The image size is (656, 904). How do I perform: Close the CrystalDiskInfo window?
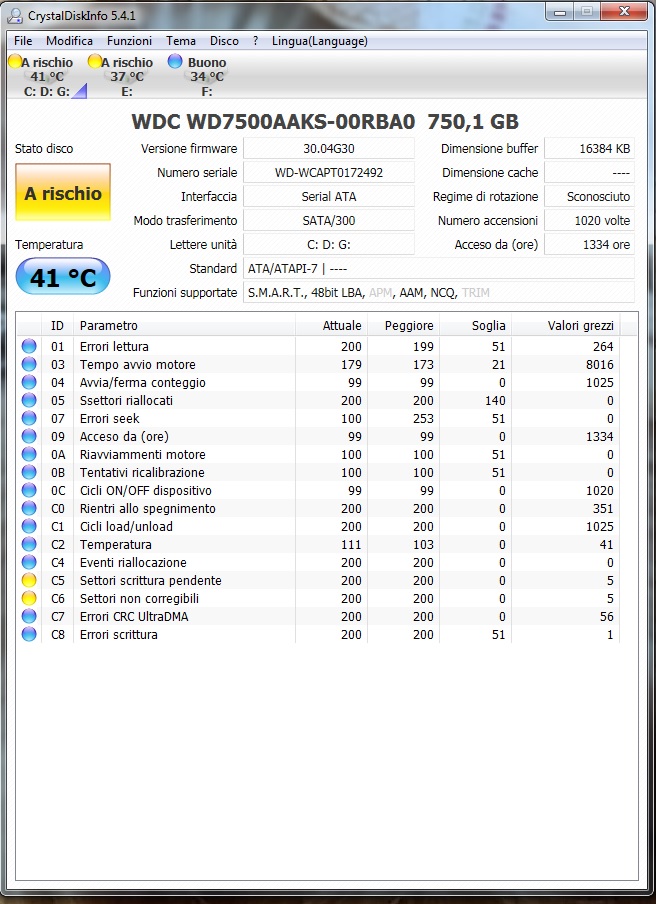(624, 12)
